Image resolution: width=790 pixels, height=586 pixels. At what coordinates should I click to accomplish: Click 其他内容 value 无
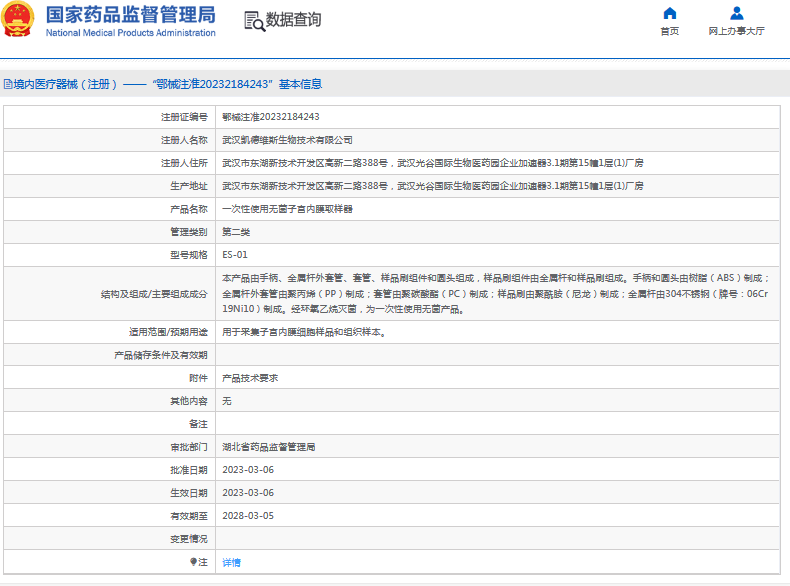pyautogui.click(x=227, y=401)
